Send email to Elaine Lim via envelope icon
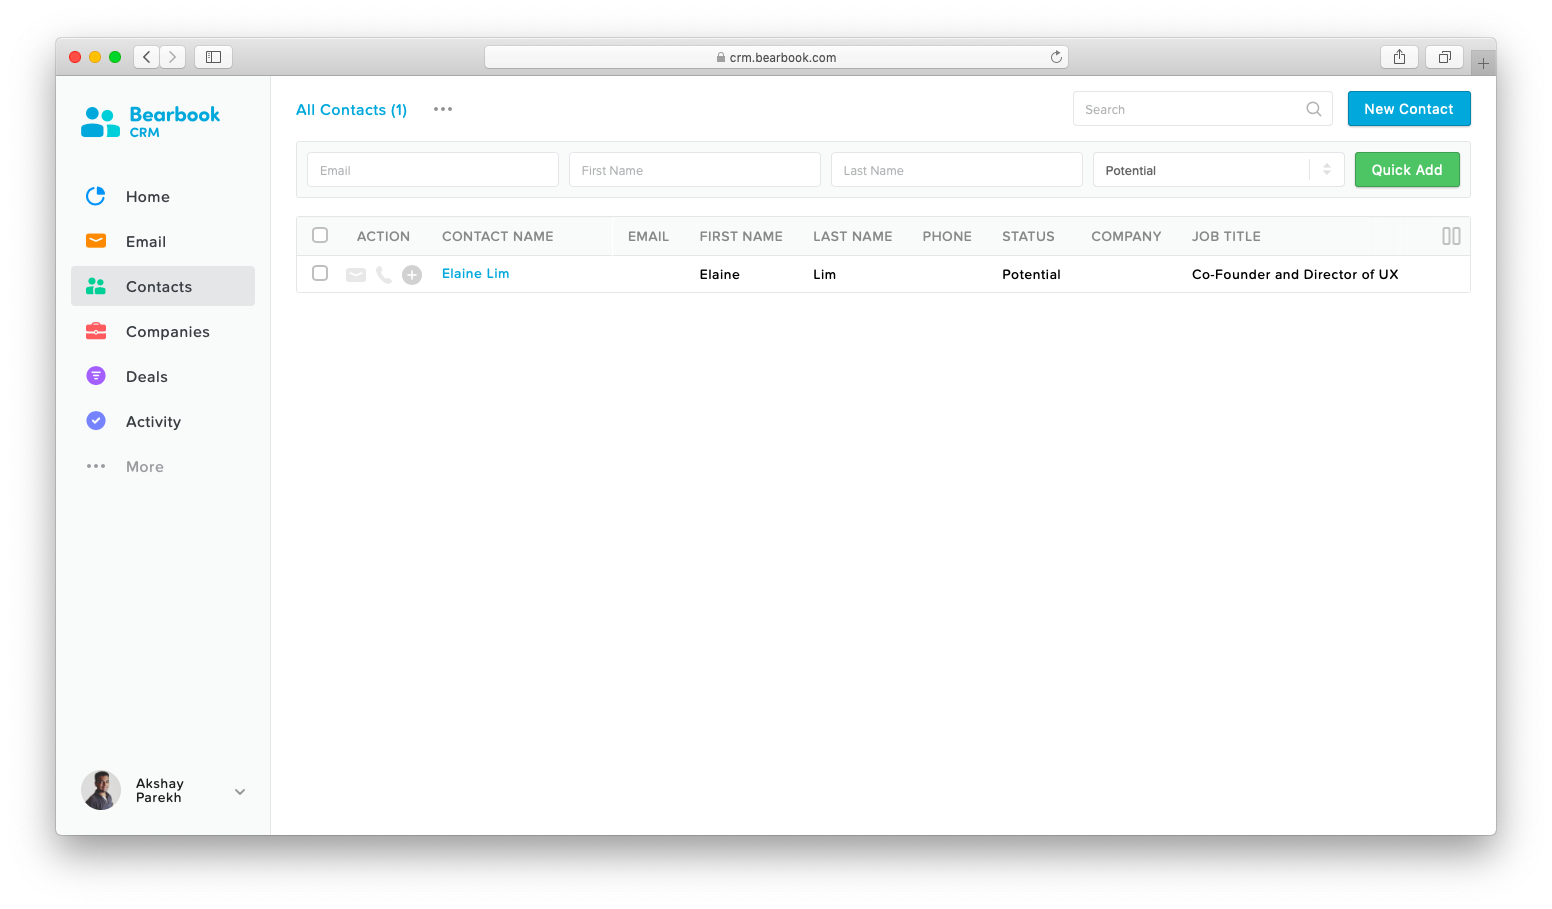 (x=356, y=274)
